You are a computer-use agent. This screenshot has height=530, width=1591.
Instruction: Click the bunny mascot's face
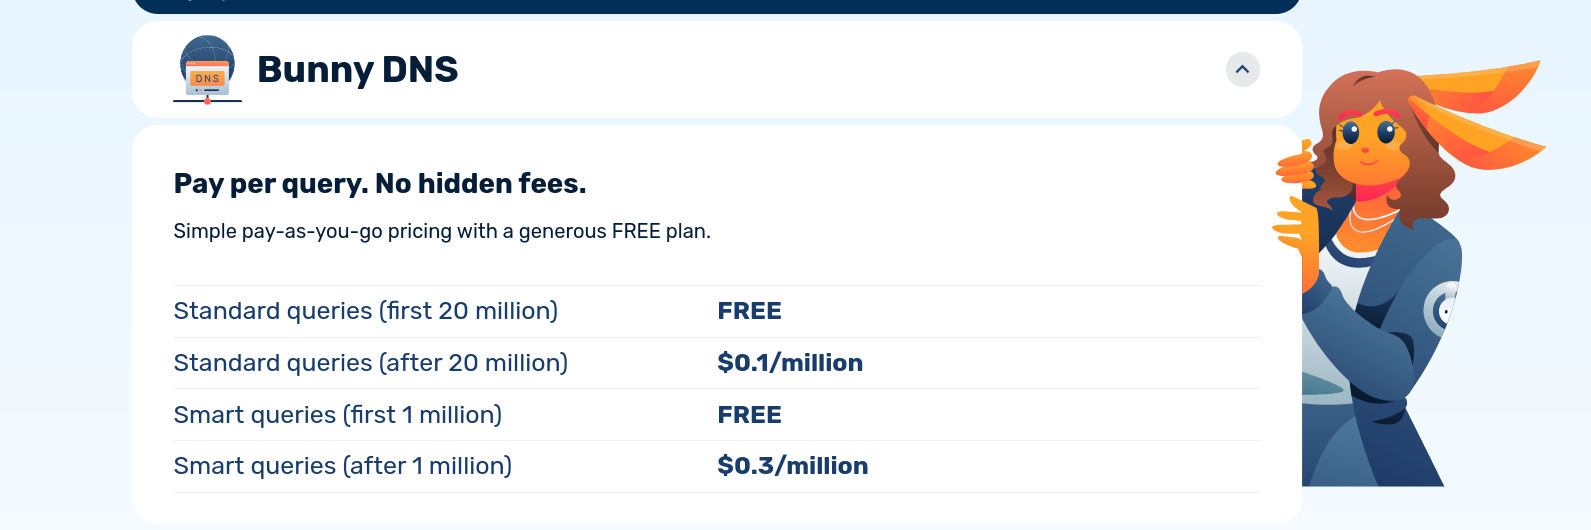pos(1367,143)
